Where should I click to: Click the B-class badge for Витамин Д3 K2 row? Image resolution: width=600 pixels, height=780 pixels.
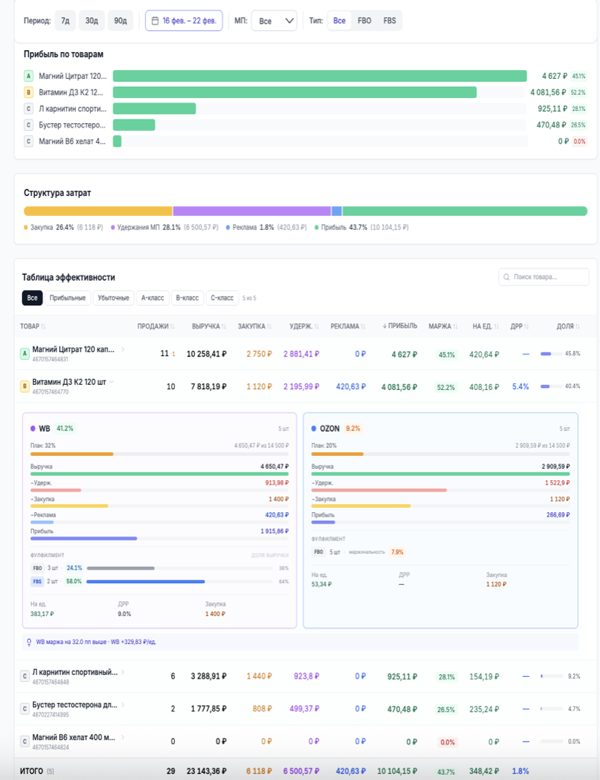[24, 386]
